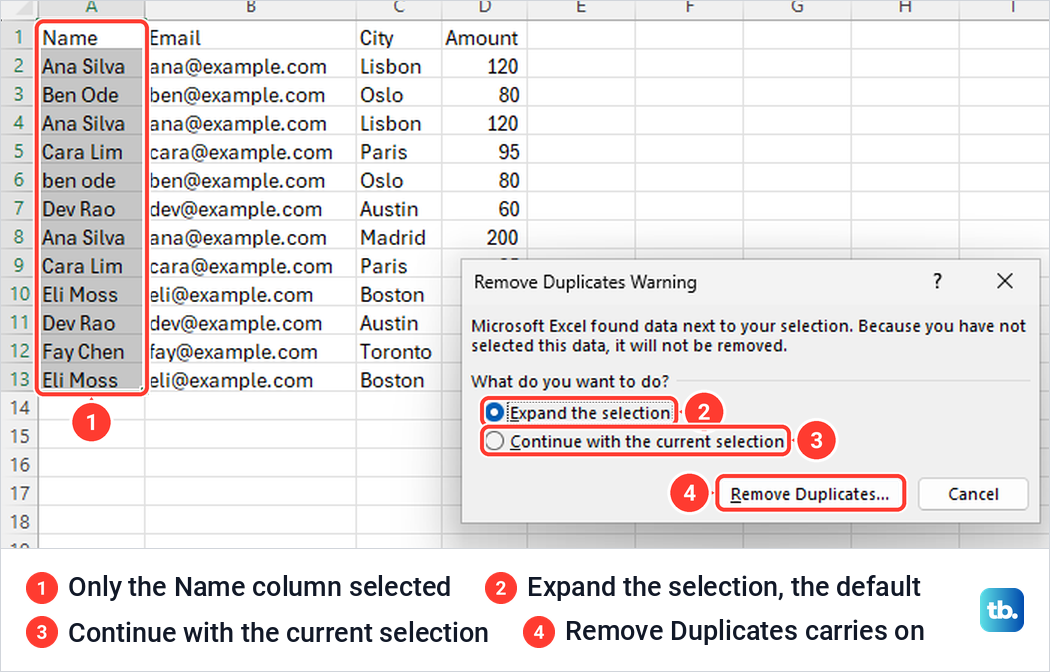Select row 14 header
This screenshot has width=1050, height=672.
pyautogui.click(x=19, y=408)
